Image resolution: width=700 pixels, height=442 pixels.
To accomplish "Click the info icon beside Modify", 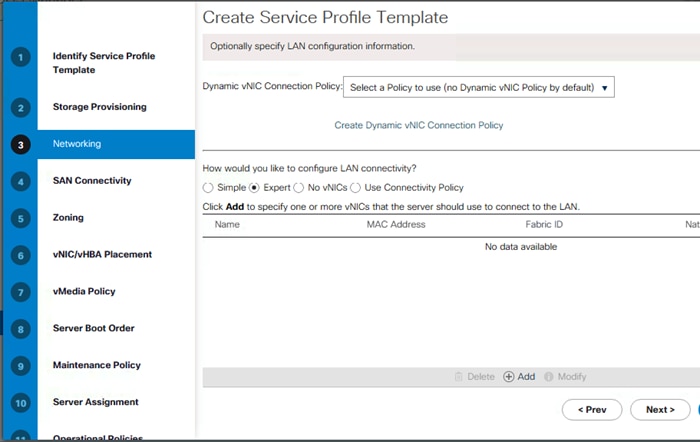I will [549, 377].
